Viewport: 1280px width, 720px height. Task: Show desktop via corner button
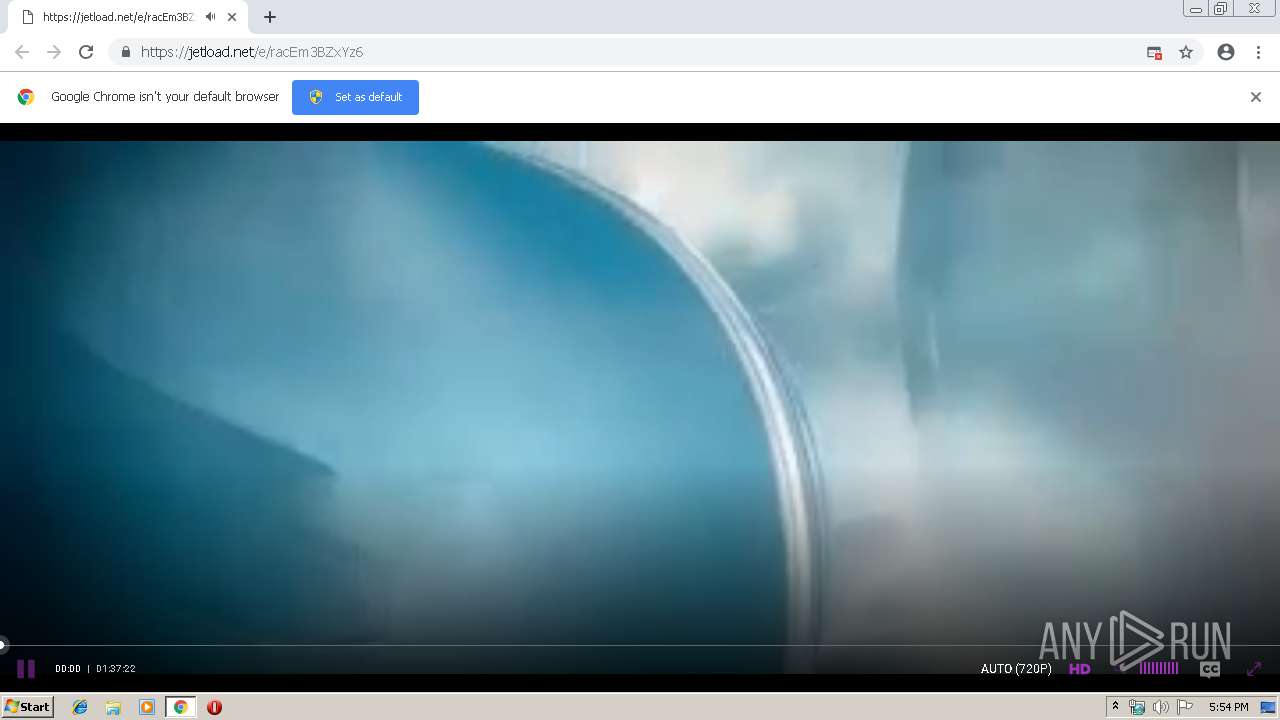click(1268, 707)
